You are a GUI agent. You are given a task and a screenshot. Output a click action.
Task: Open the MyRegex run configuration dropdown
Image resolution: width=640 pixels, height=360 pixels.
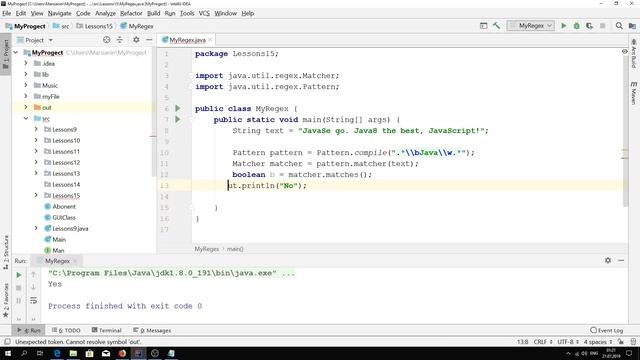pyautogui.click(x=531, y=26)
